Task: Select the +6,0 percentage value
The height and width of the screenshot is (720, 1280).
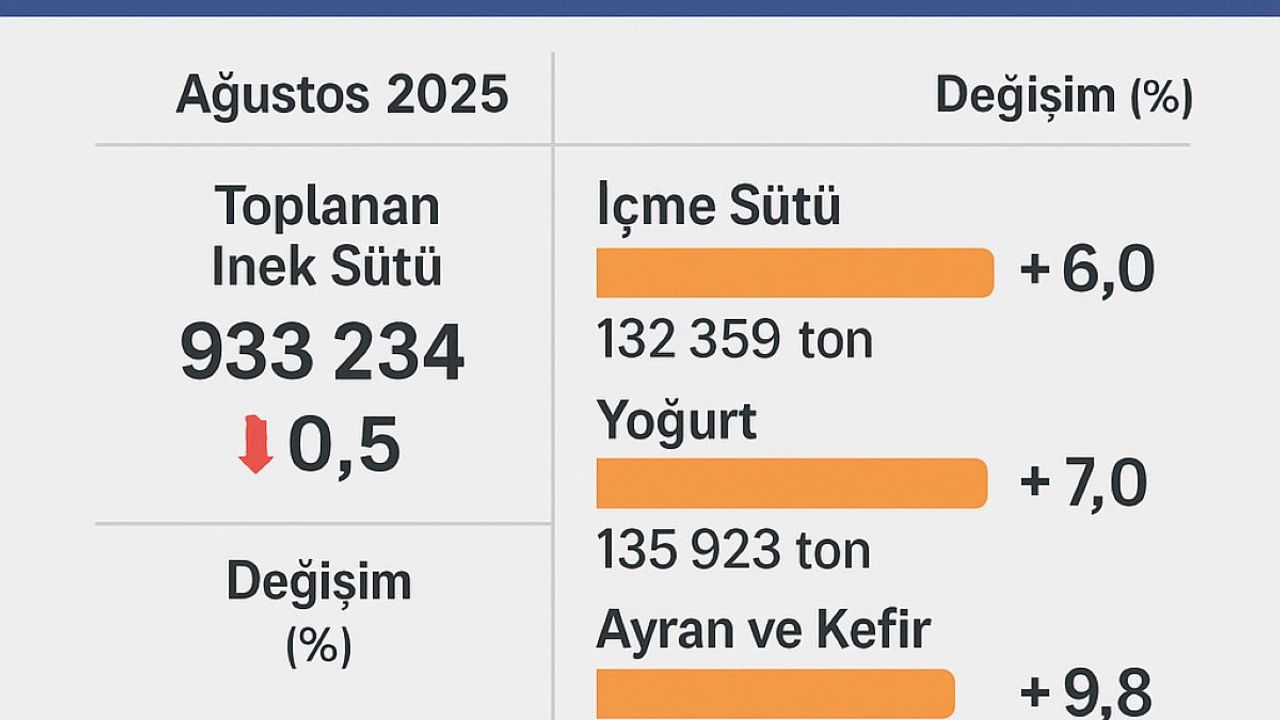Action: [1087, 271]
